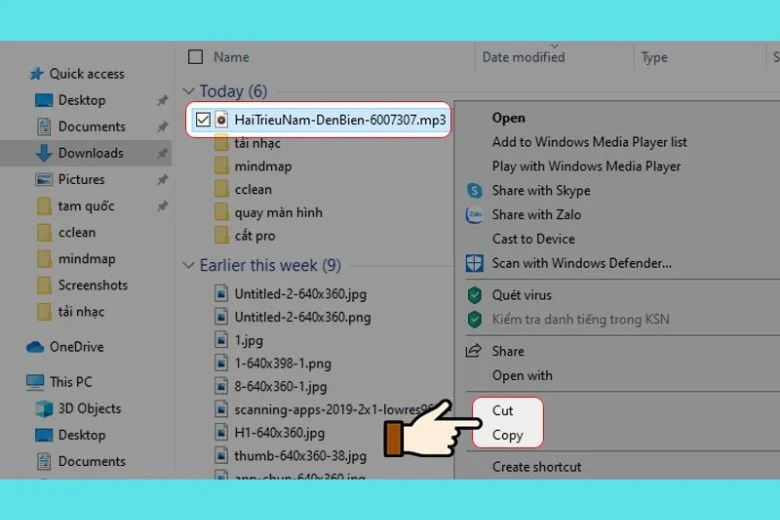Choose Quét virus menu entry
Screen dimensions: 780x520
point(522,295)
